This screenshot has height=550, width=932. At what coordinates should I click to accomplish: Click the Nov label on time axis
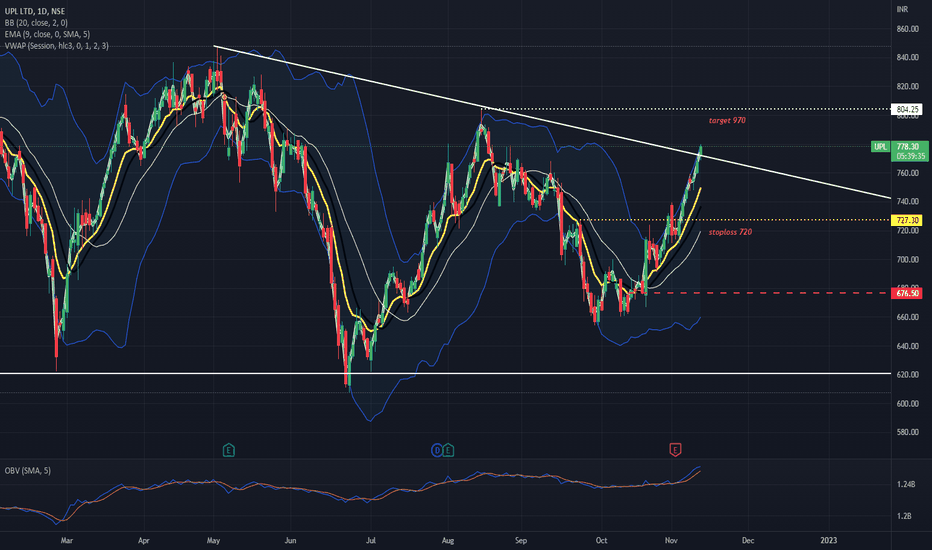click(671, 540)
